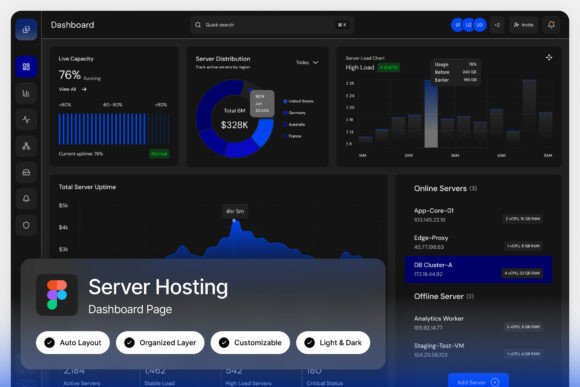This screenshot has height=387, width=580.
Task: Open the storage drive sidebar icon
Action: point(26,172)
